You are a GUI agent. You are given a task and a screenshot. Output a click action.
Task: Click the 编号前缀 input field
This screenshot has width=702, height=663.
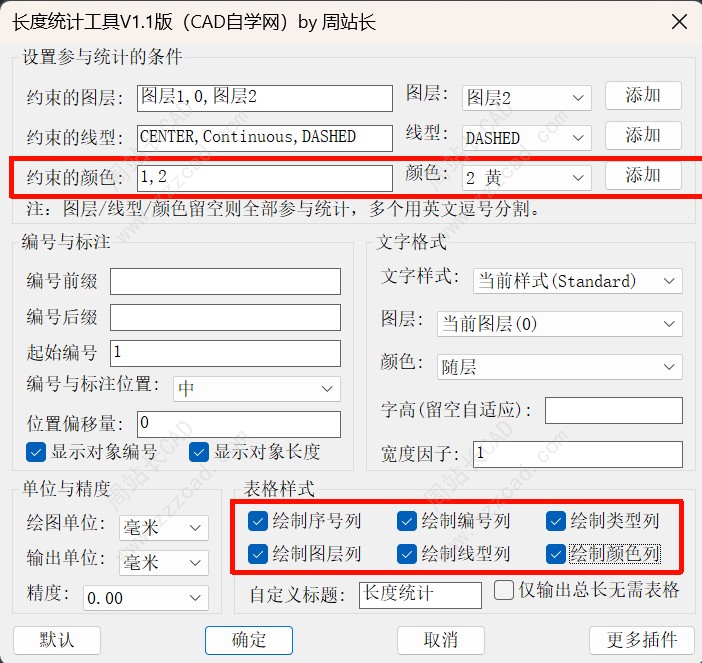tap(225, 282)
